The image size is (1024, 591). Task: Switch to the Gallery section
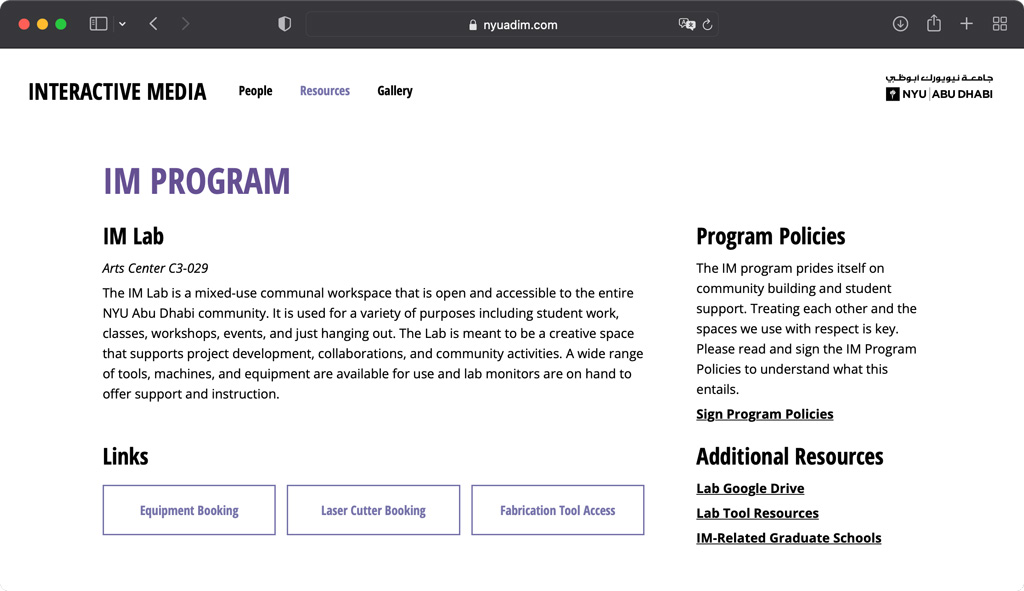click(x=394, y=90)
